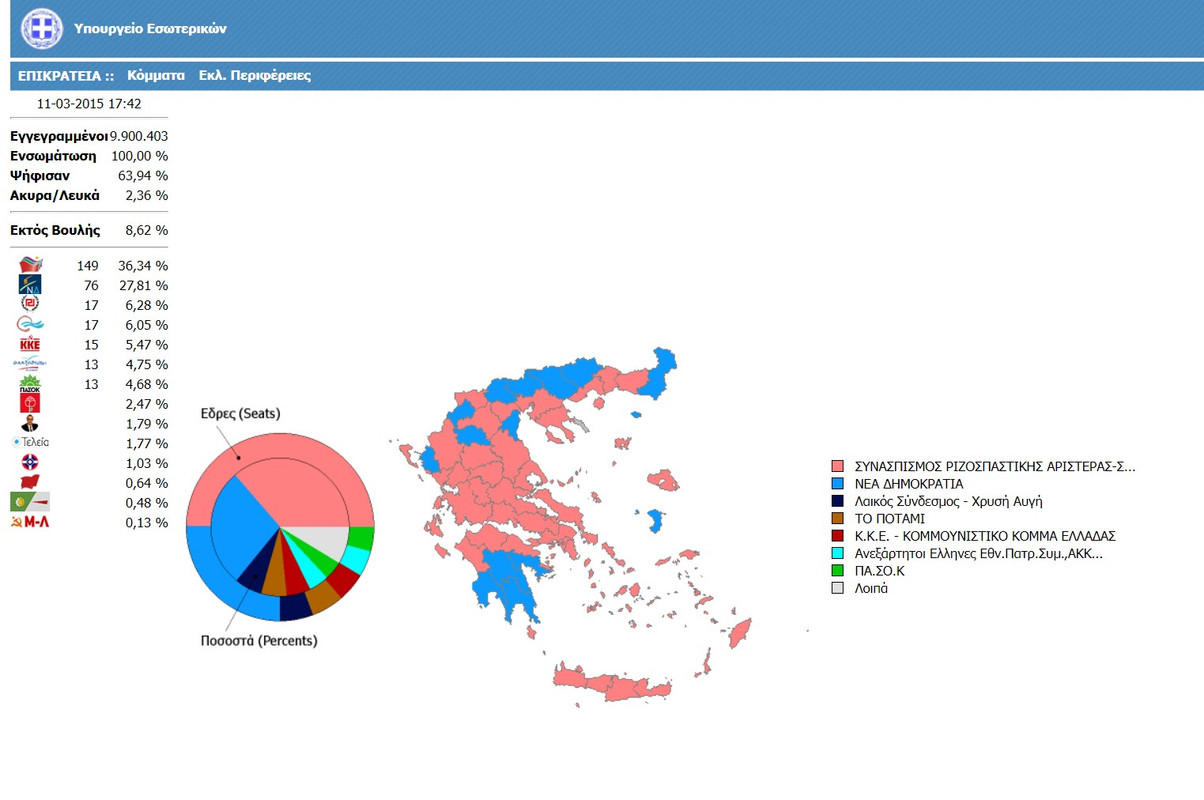
Task: Click the Ενσωμάτωση 100,00 % statistic
Action: click(x=89, y=156)
